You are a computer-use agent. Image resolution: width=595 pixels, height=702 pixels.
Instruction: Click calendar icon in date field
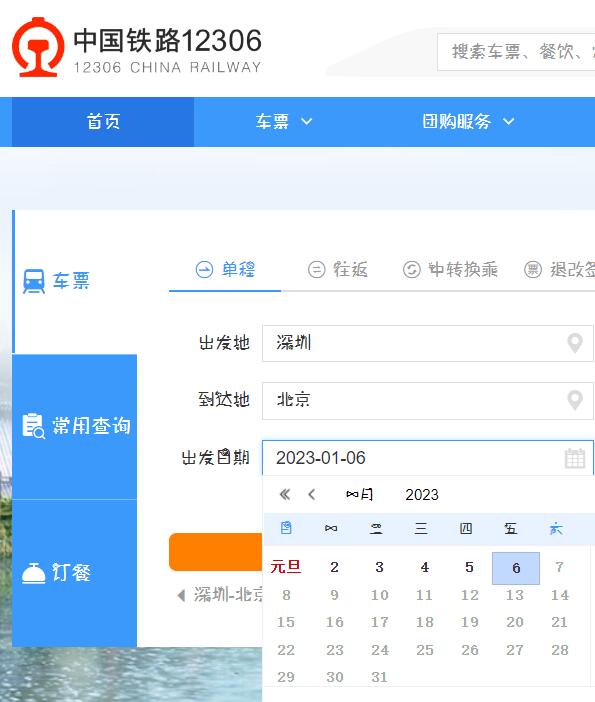tap(575, 458)
